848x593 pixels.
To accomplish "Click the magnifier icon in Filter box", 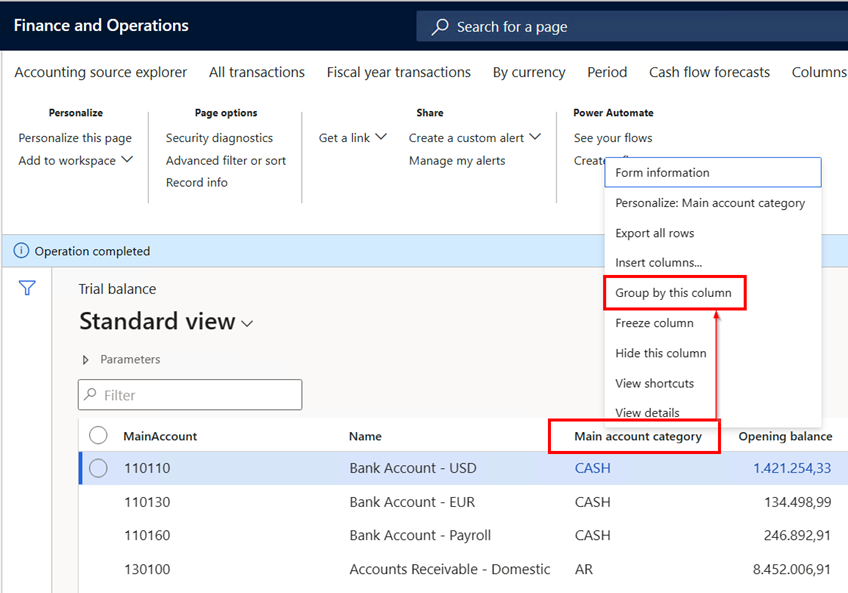I will pyautogui.click(x=90, y=394).
